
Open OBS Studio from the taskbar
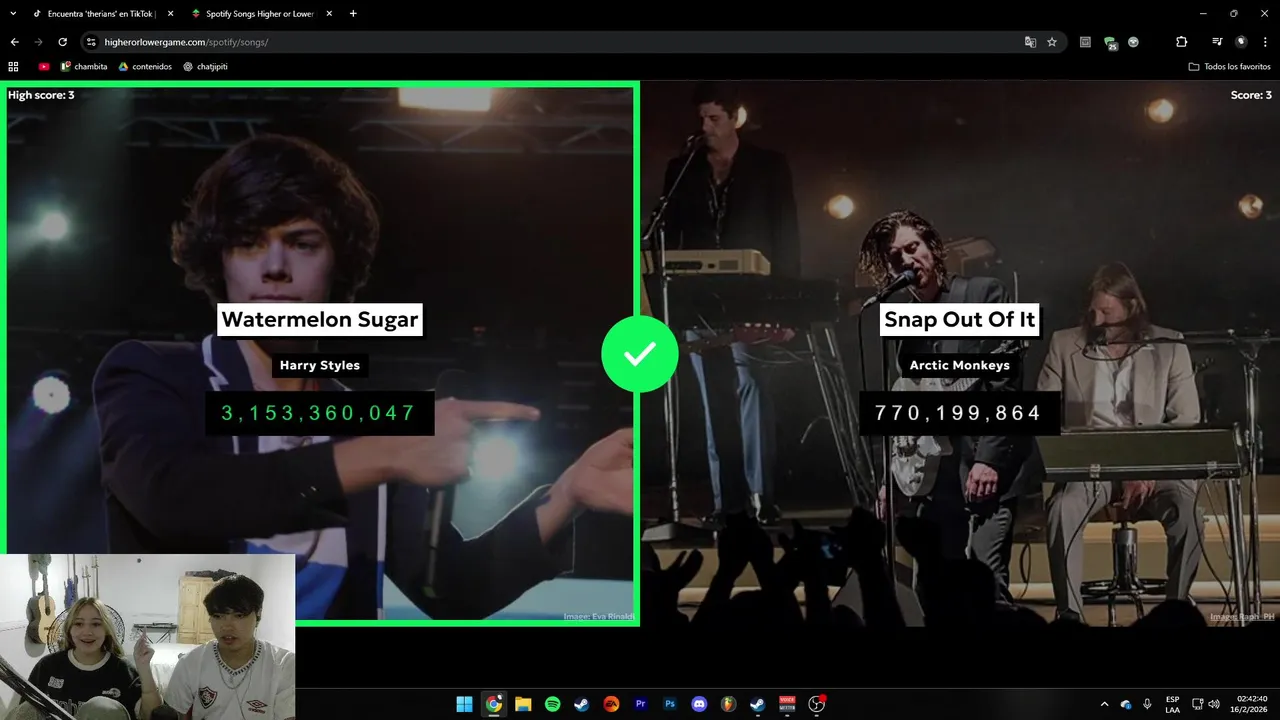pos(817,704)
